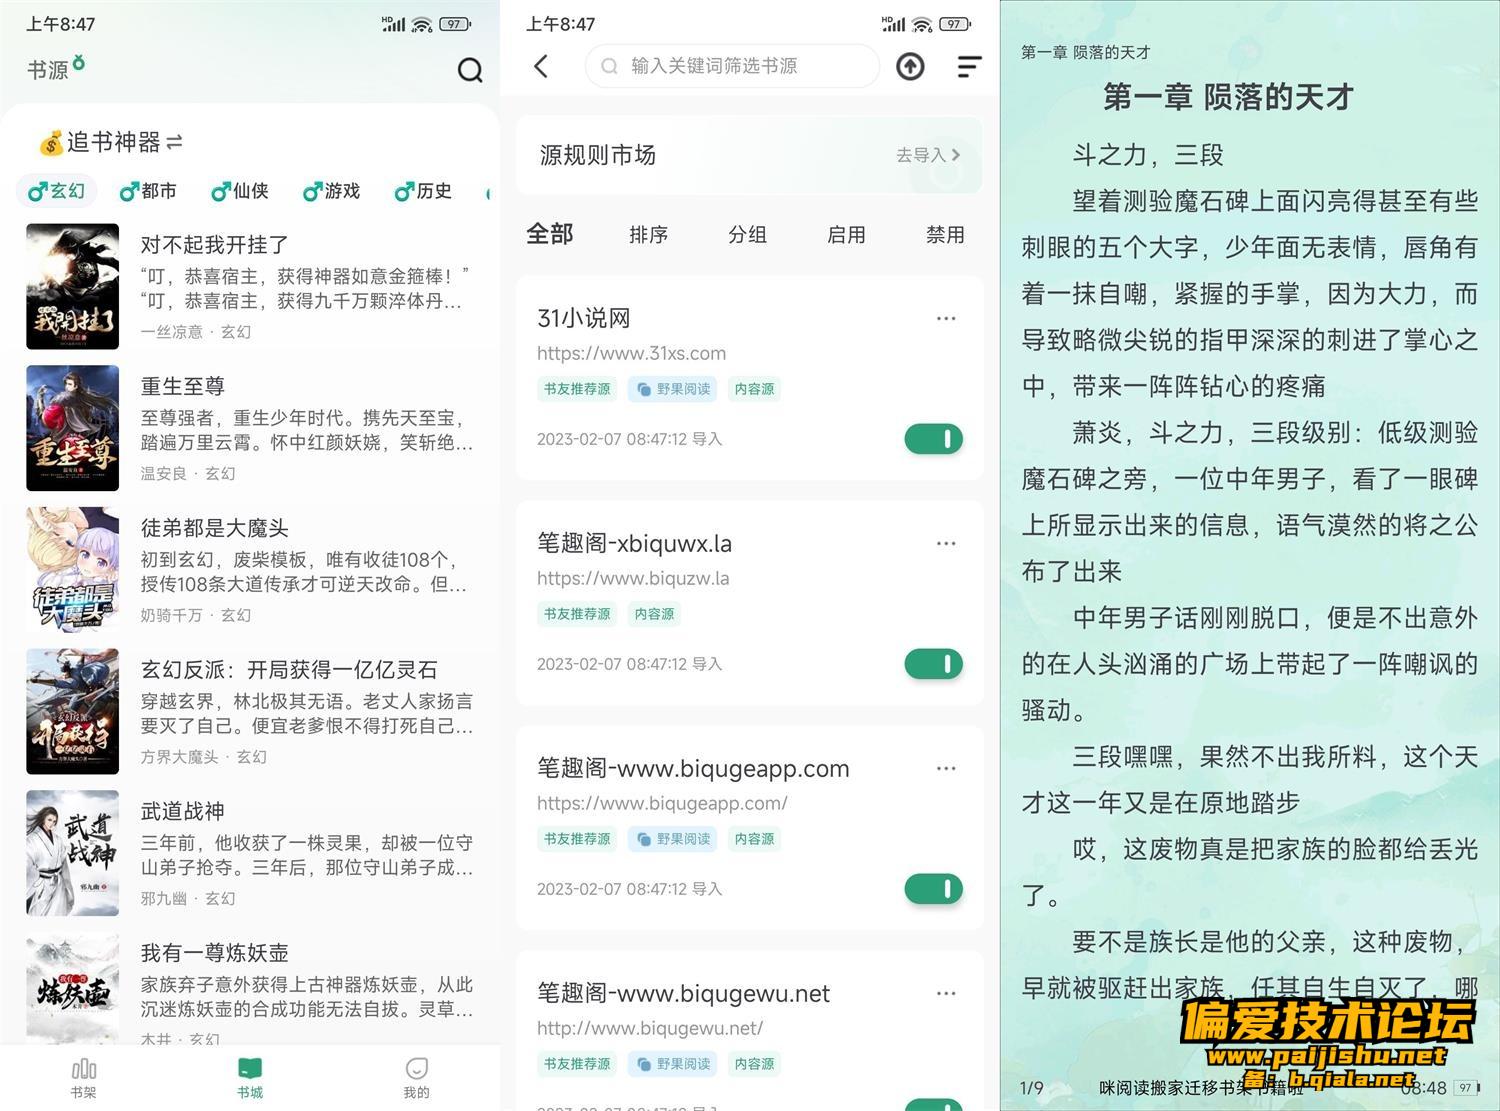Open book title 我有一尊炼妖壶
This screenshot has height=1111, width=1500.
(x=214, y=953)
